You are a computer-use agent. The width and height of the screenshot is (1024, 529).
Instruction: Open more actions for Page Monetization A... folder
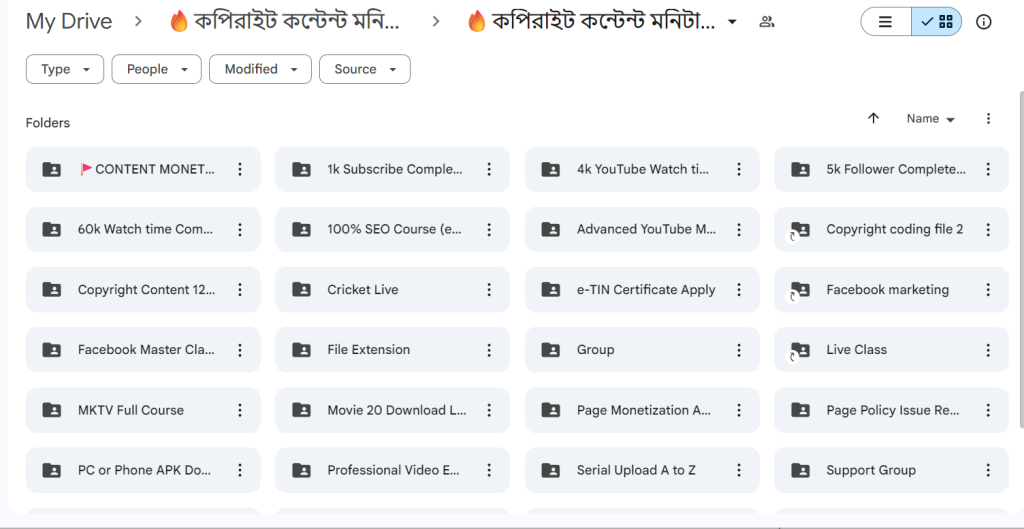739,409
